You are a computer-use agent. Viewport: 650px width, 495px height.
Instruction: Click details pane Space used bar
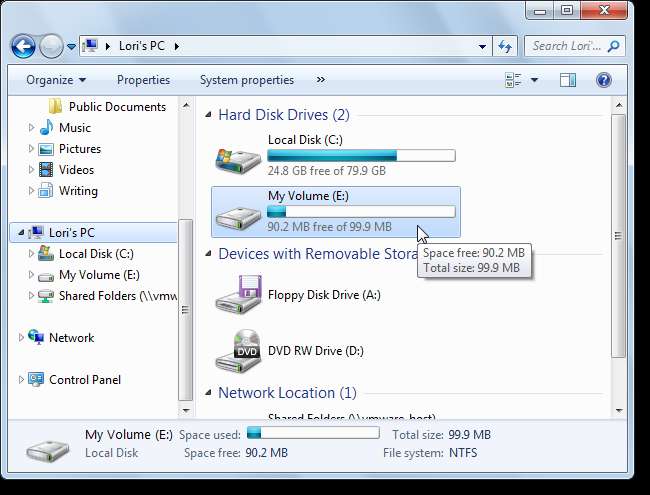313,433
